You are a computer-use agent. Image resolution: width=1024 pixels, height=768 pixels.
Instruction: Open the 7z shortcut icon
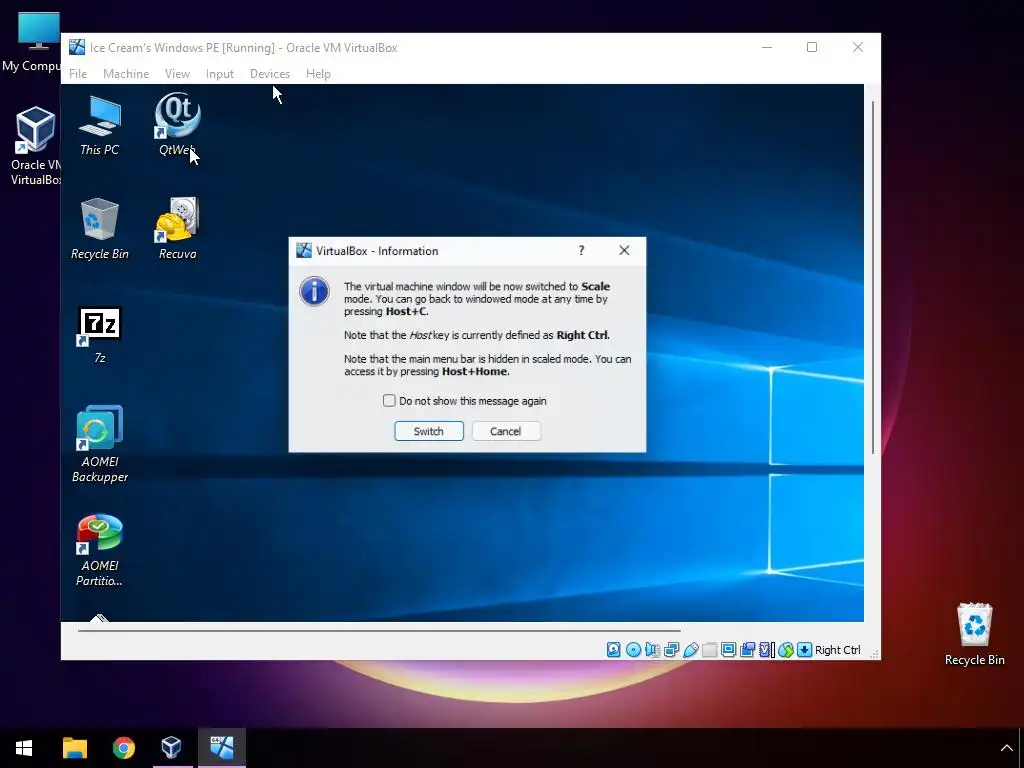tap(99, 334)
